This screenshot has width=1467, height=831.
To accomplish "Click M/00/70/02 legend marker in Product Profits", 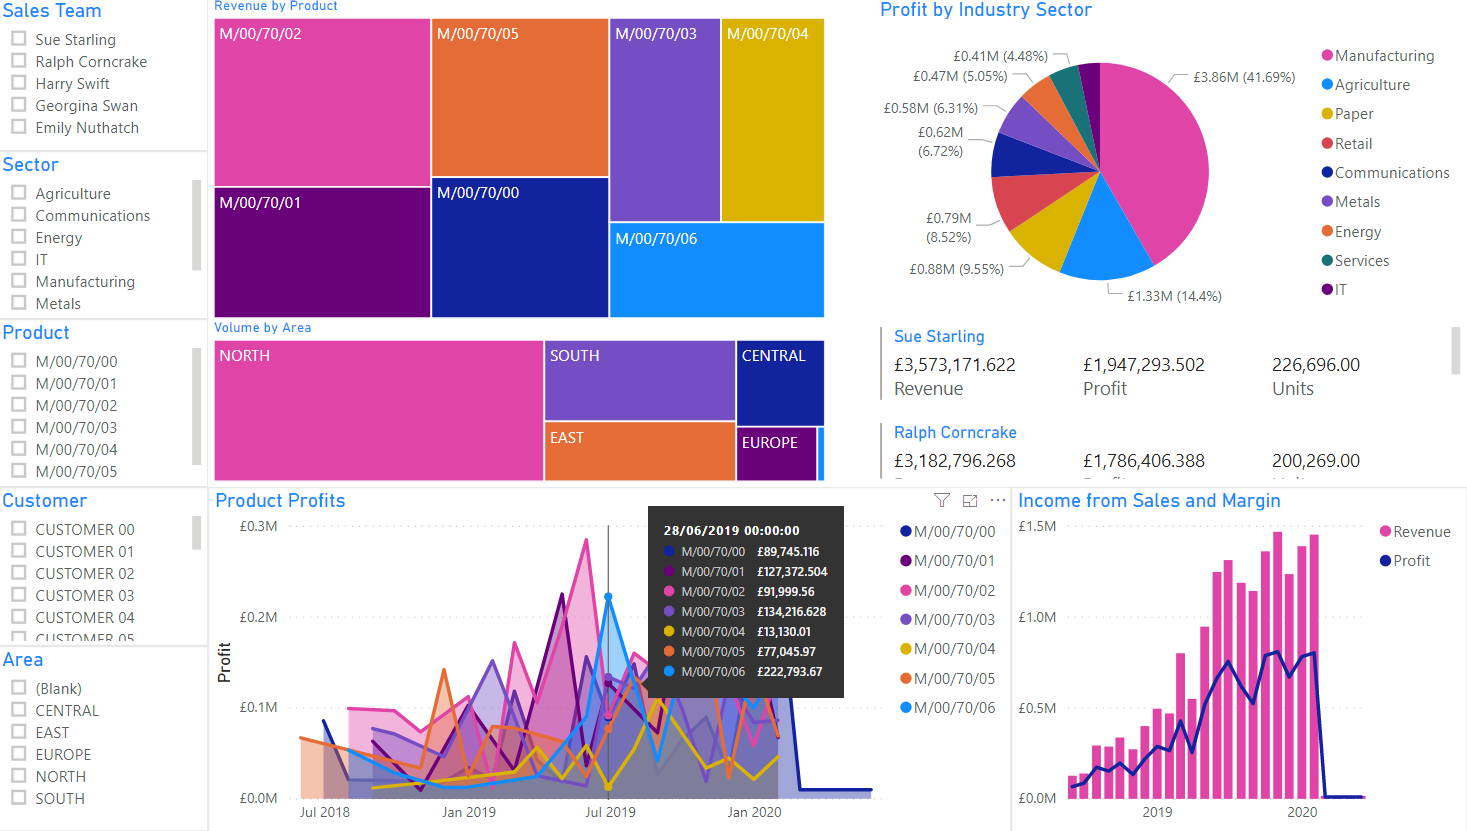I will 905,591.
